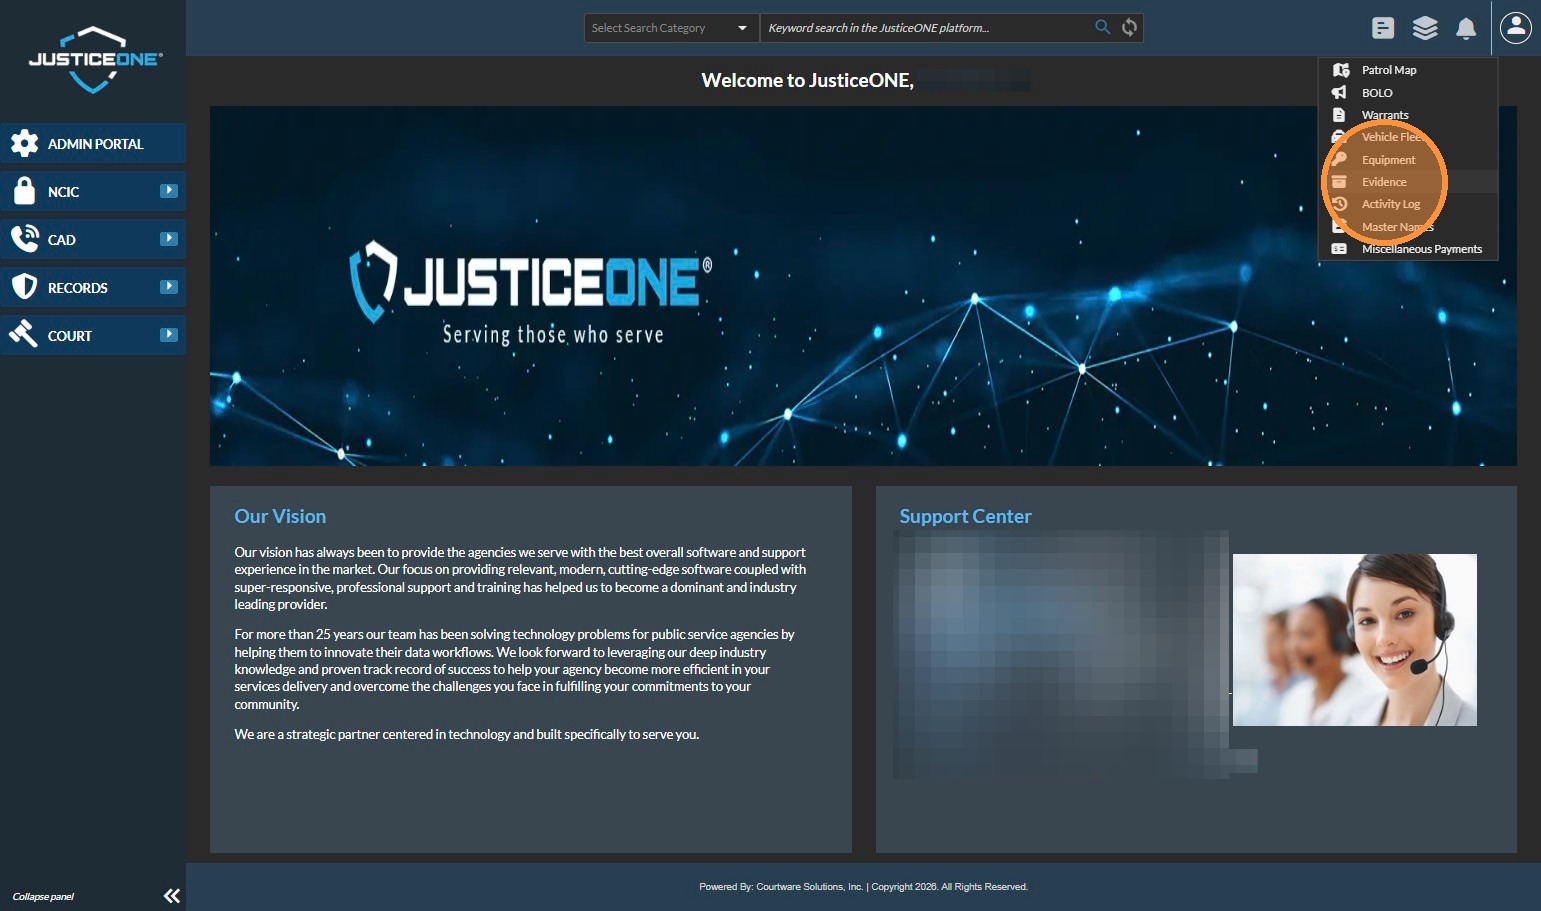Expand the NCIC submenu arrow
Viewport: 1541px width, 911px height.
tap(168, 190)
